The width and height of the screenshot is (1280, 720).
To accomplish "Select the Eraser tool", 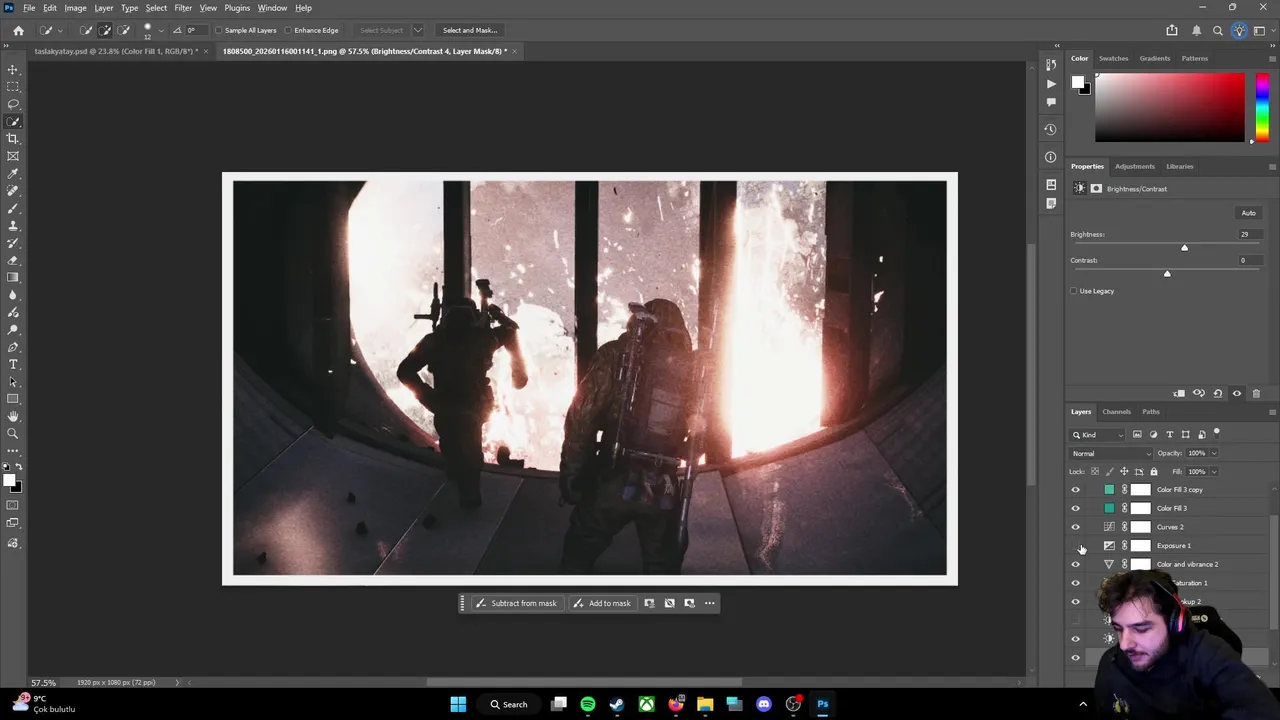I will click(13, 260).
